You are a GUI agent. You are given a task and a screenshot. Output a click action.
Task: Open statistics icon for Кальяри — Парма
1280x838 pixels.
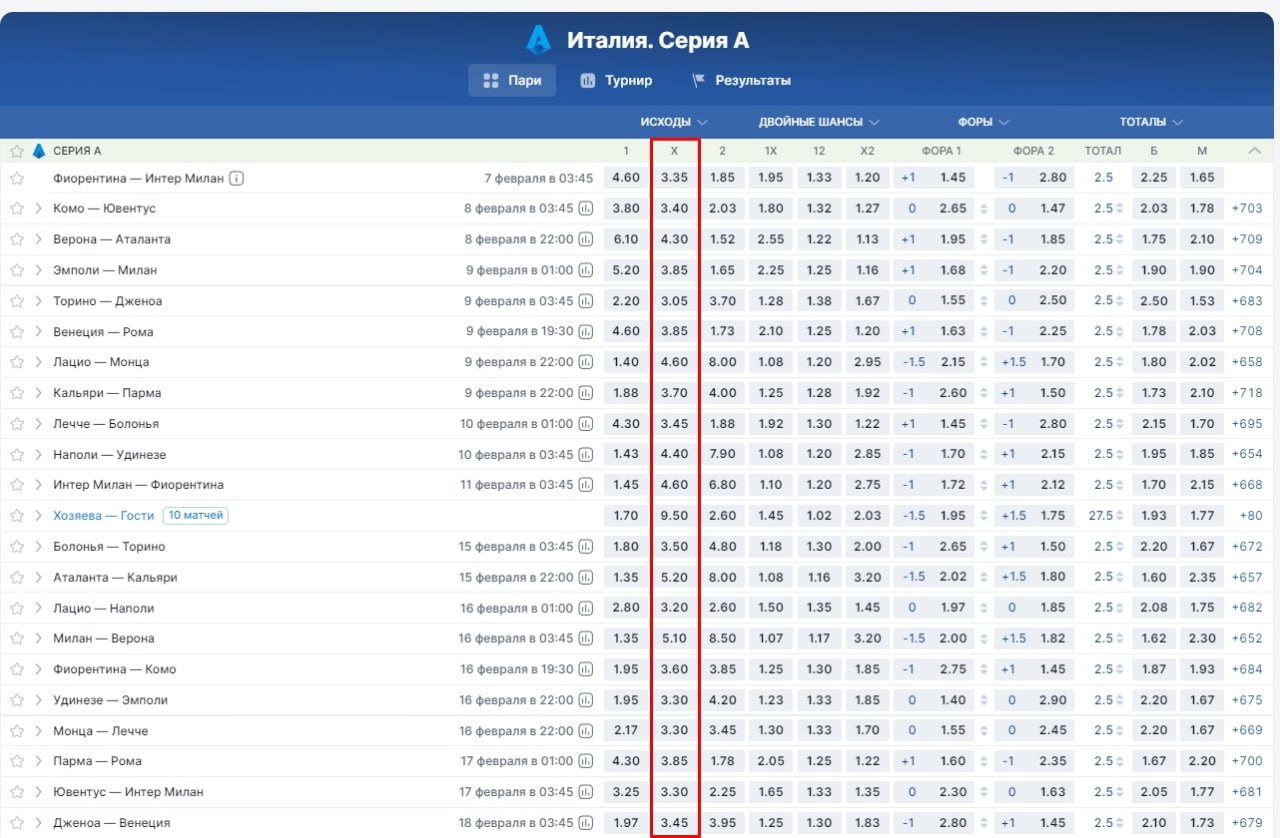pyautogui.click(x=586, y=393)
